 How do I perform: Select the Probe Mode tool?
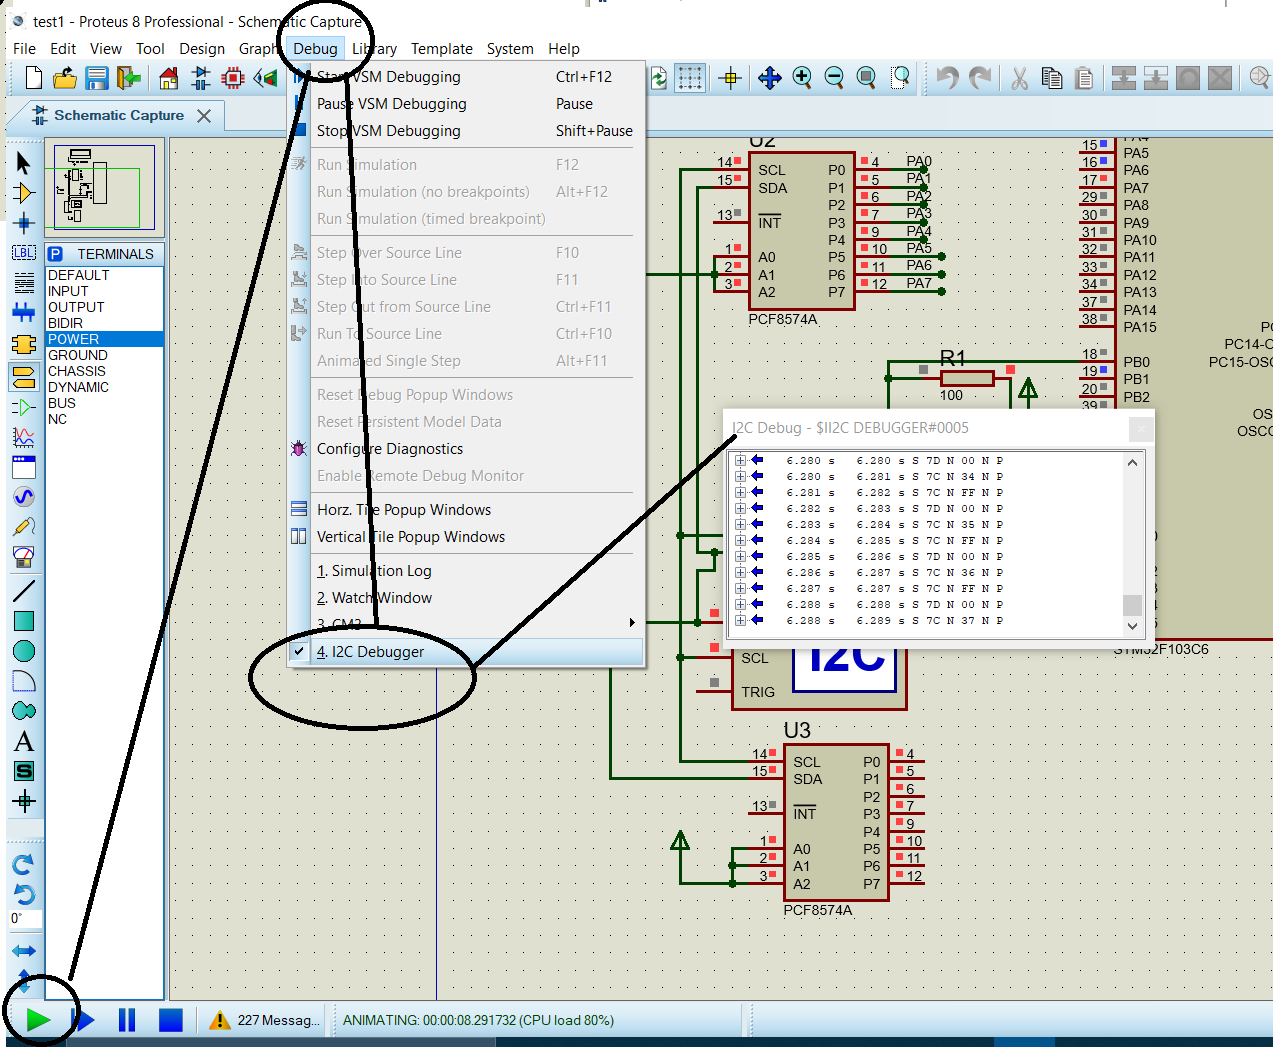click(x=24, y=527)
